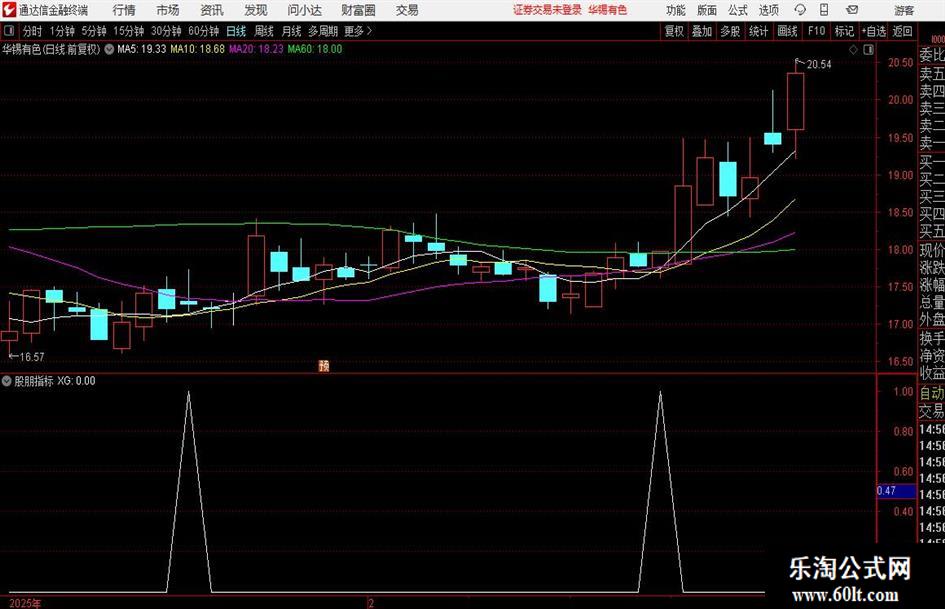Expand the 股朋指标 indicator dropdown arrow
Screen dimensions: 945x609
tap(7, 381)
